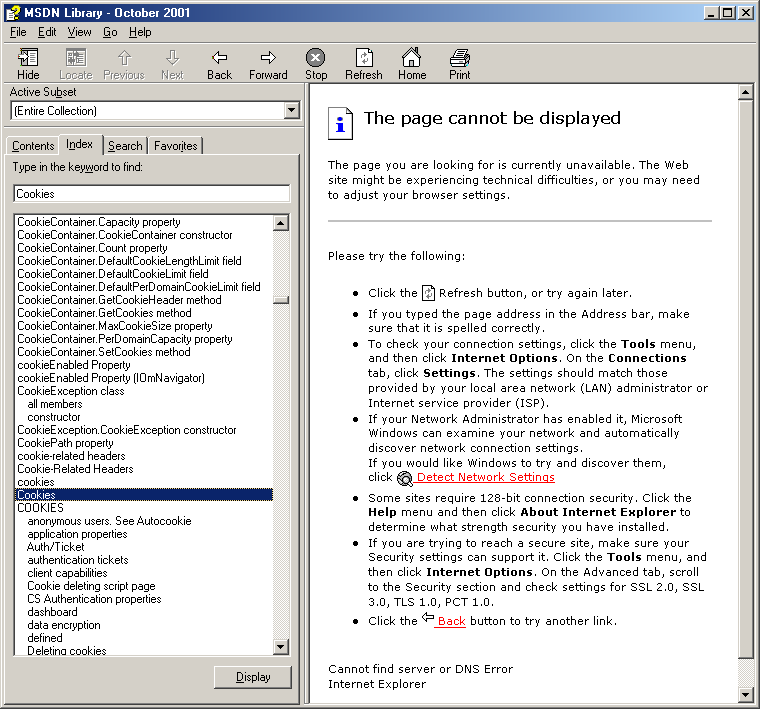Click content pane scroll up arrow
Image resolution: width=760 pixels, height=709 pixels.
click(x=745, y=92)
